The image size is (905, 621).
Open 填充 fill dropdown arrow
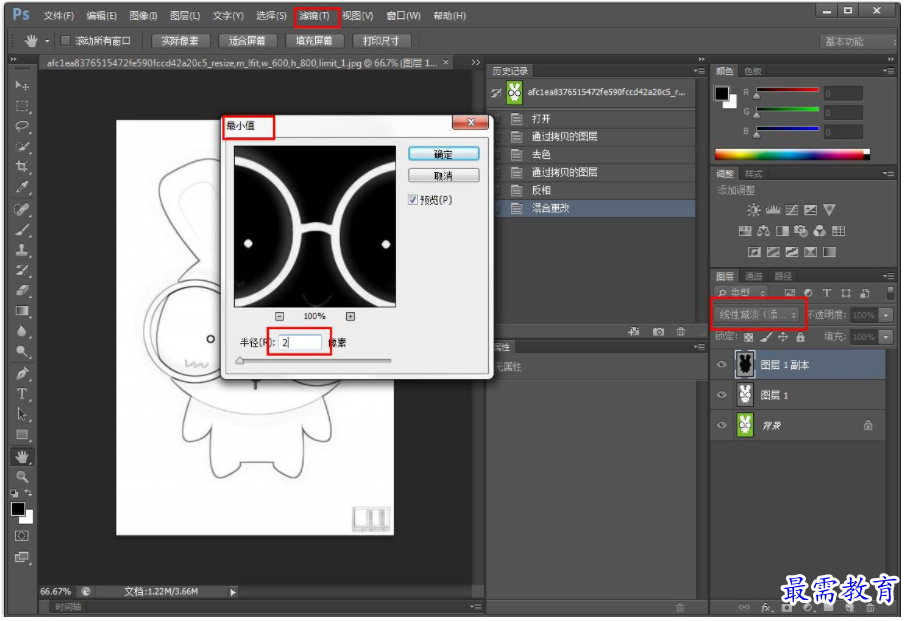(x=885, y=337)
